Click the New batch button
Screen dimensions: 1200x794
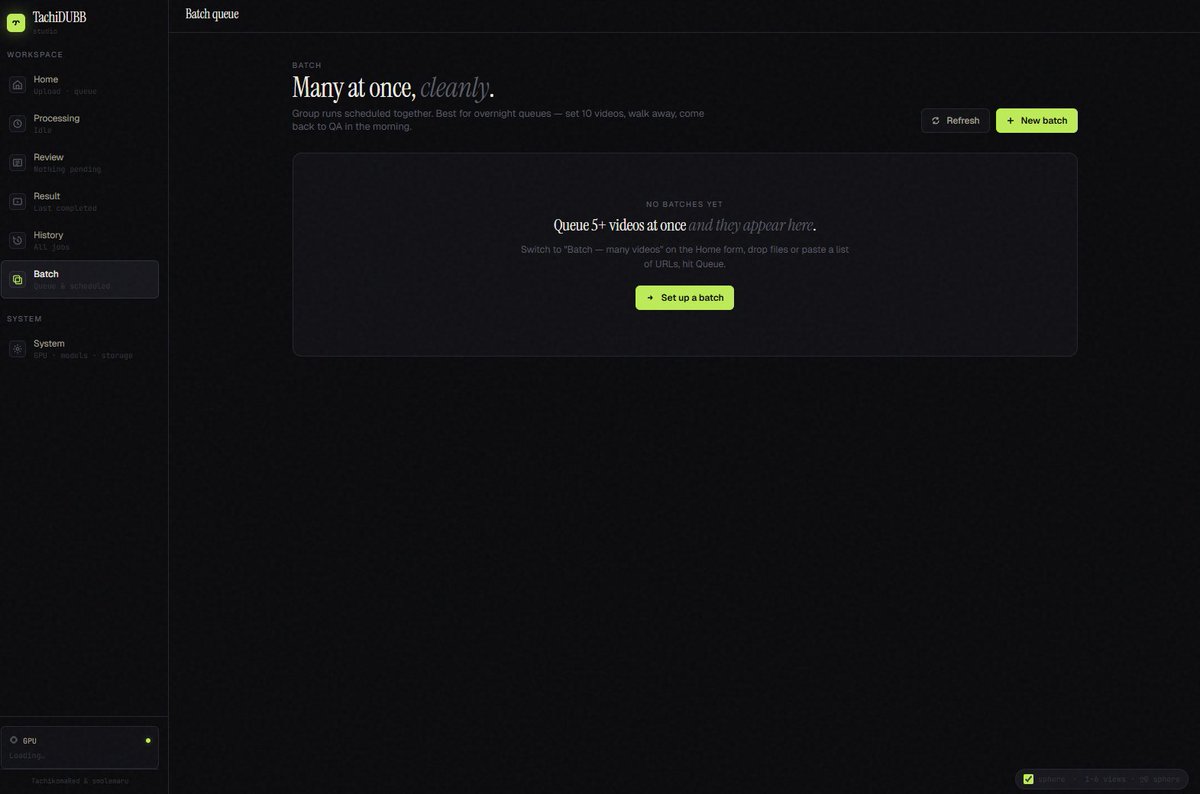click(x=1036, y=121)
